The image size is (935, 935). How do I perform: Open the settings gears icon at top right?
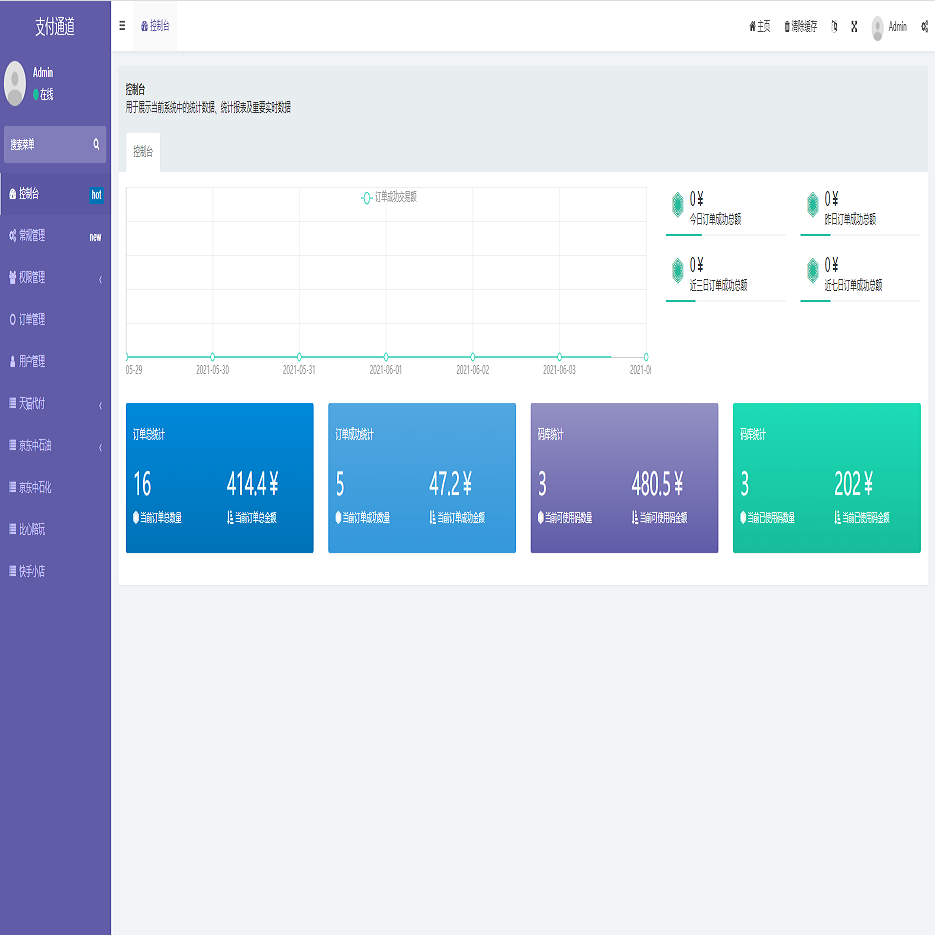pyautogui.click(x=924, y=27)
